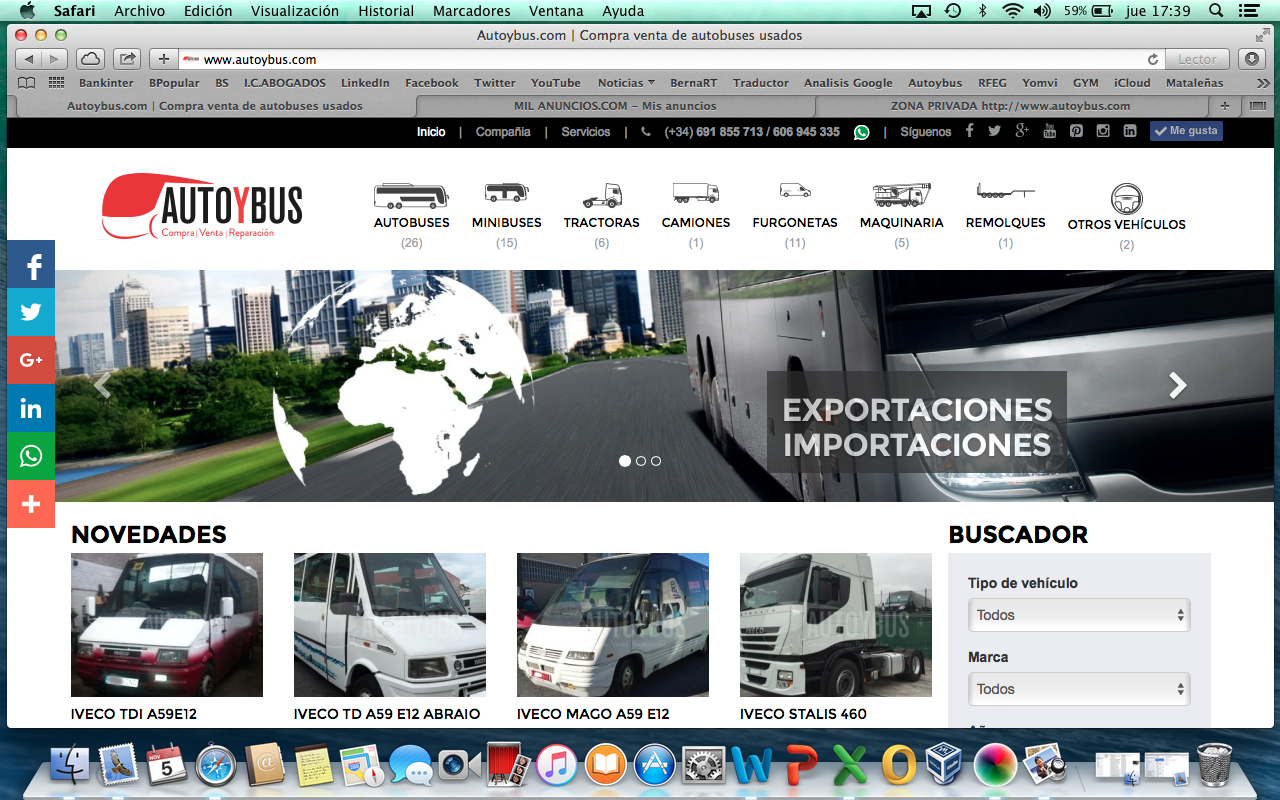Open the Camiones category icon
The image size is (1280, 800).
coord(695,193)
